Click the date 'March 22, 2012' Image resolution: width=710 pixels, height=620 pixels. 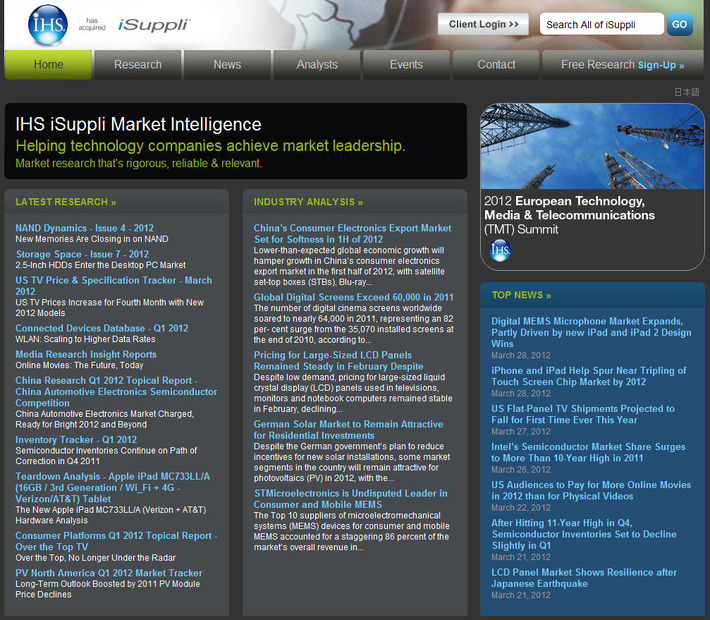pos(521,508)
